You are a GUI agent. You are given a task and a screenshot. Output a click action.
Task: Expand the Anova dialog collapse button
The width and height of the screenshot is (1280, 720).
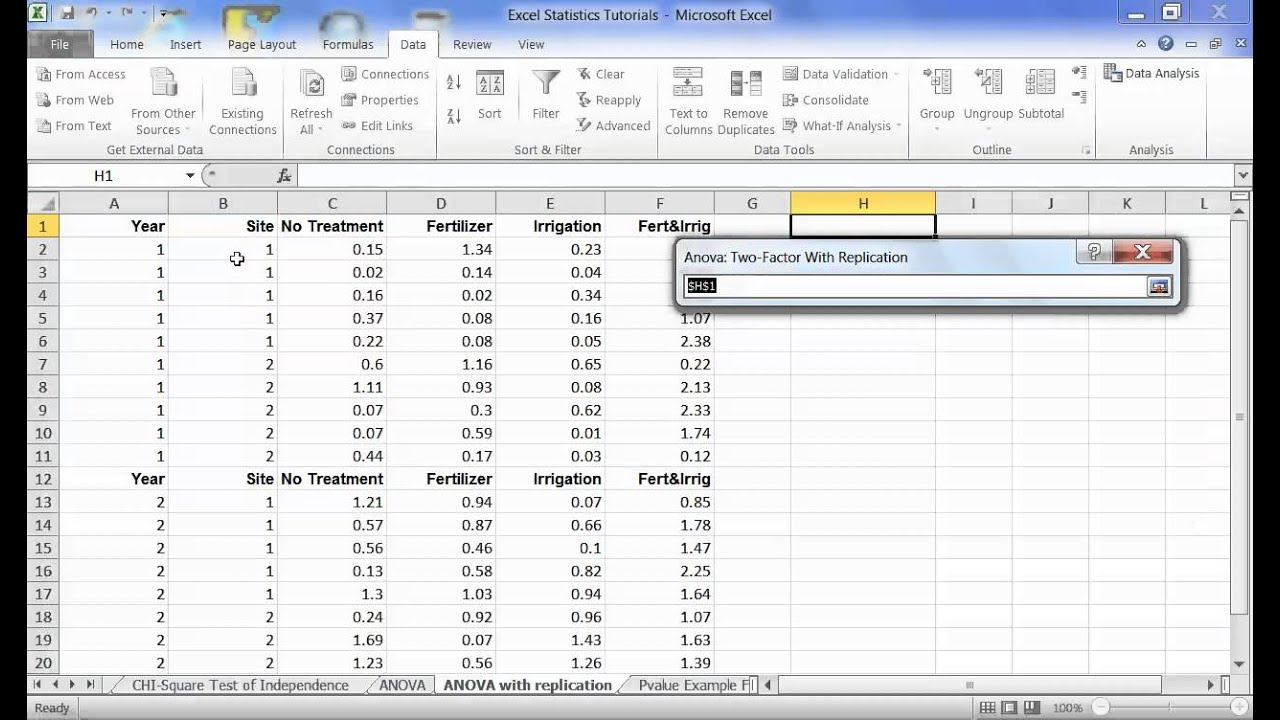(1158, 286)
